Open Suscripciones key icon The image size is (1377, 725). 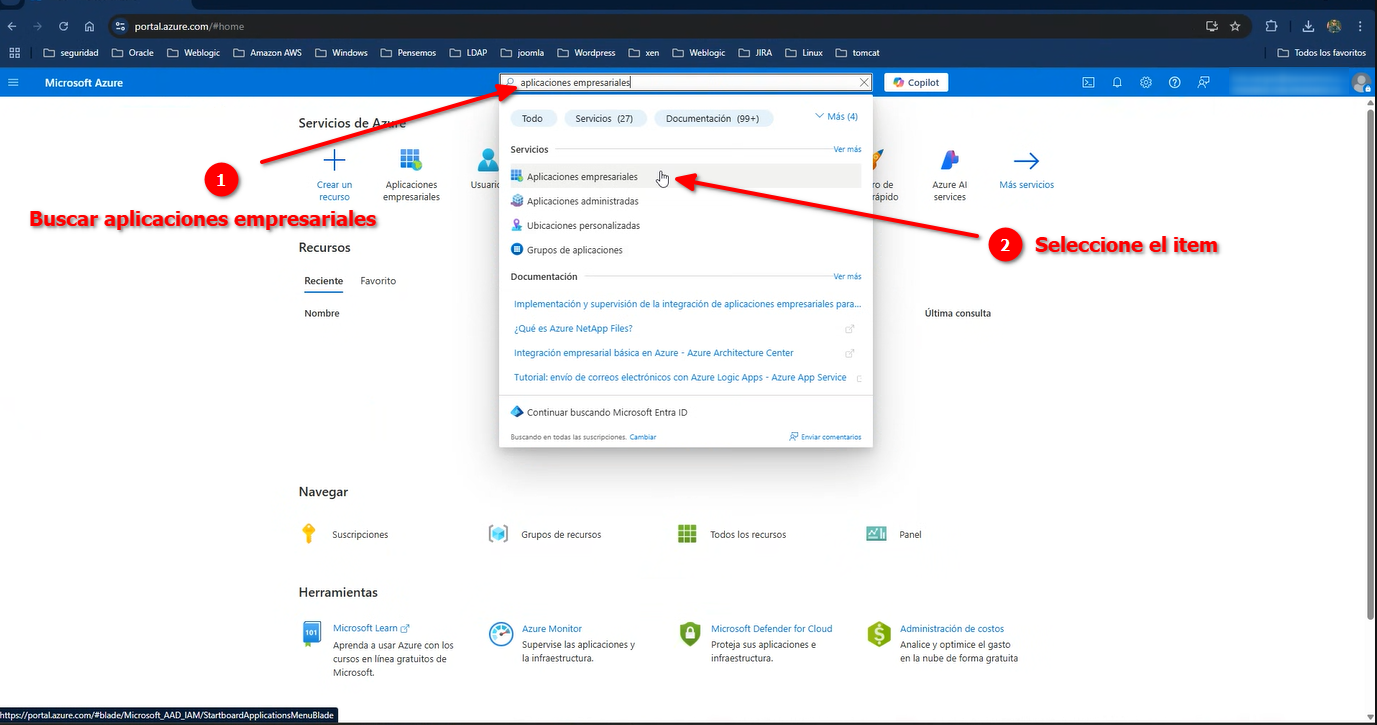click(x=309, y=534)
